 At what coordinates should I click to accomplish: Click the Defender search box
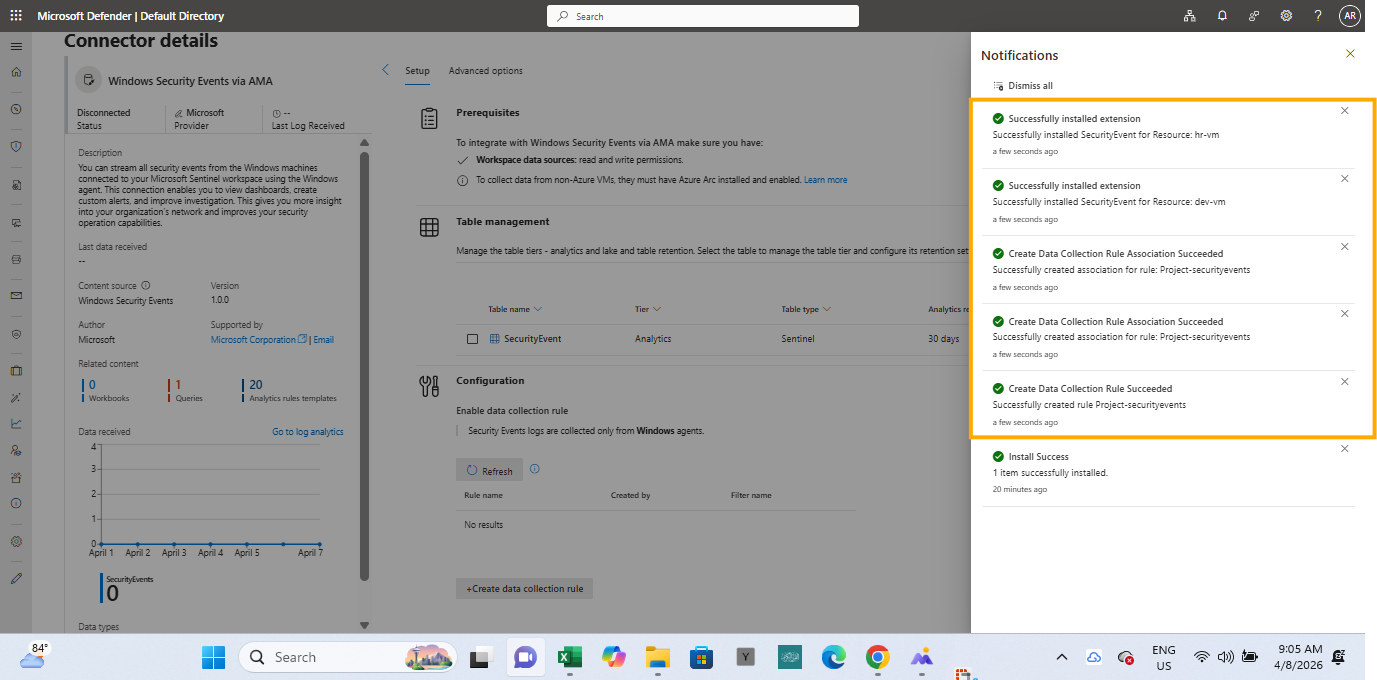pos(703,16)
